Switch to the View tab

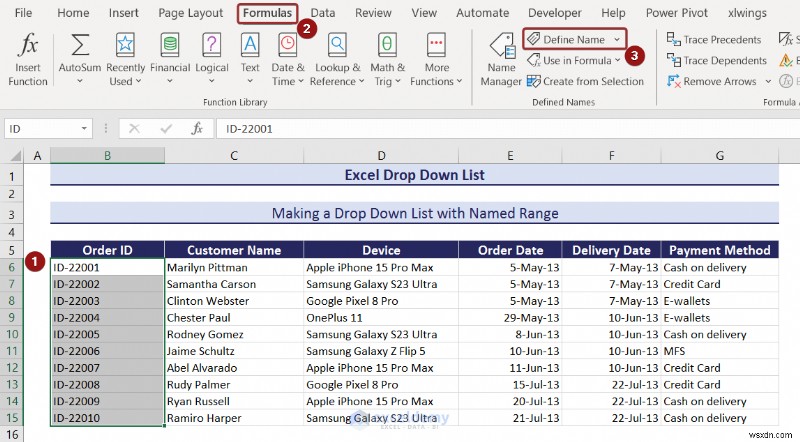tap(424, 13)
